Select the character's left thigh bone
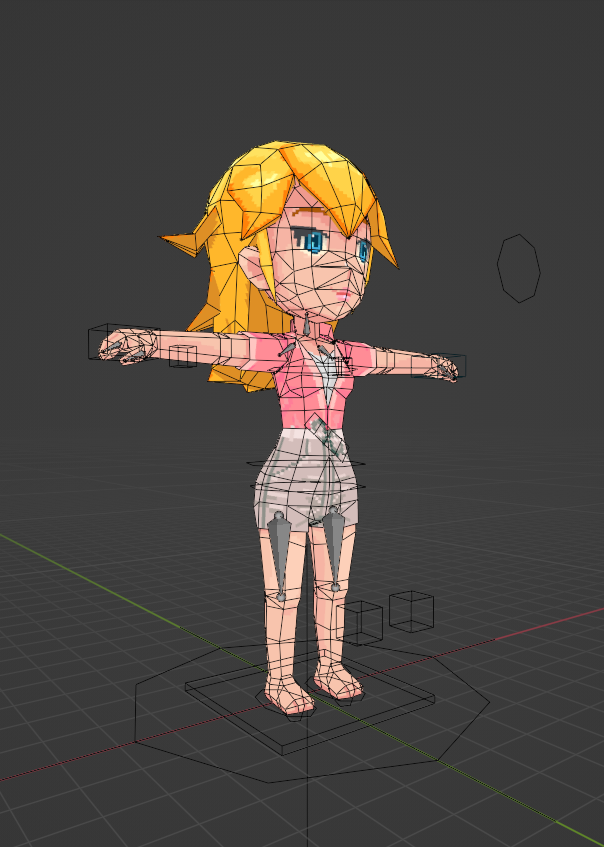The width and height of the screenshot is (604, 847). (x=334, y=549)
